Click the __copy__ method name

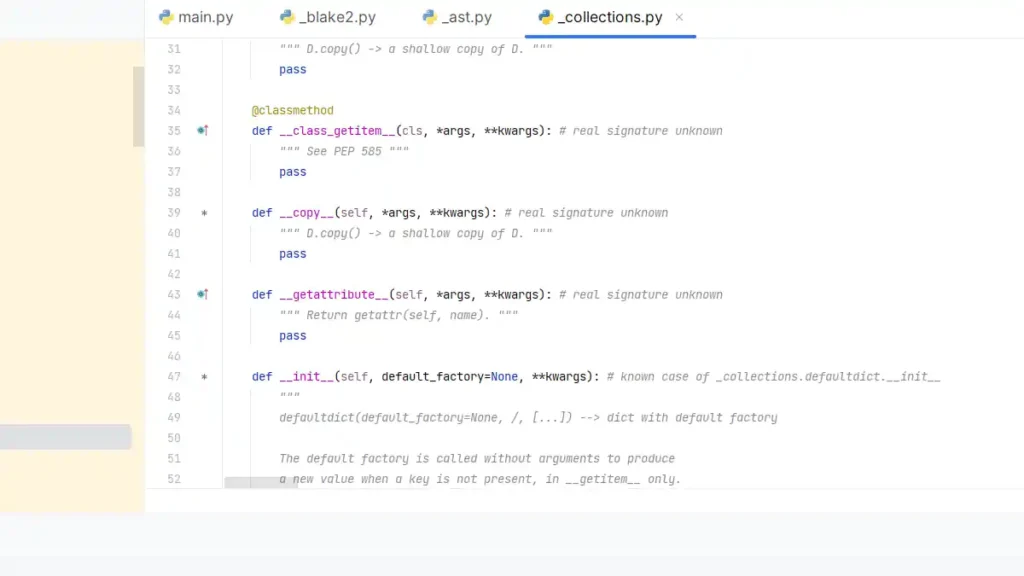[x=306, y=213]
